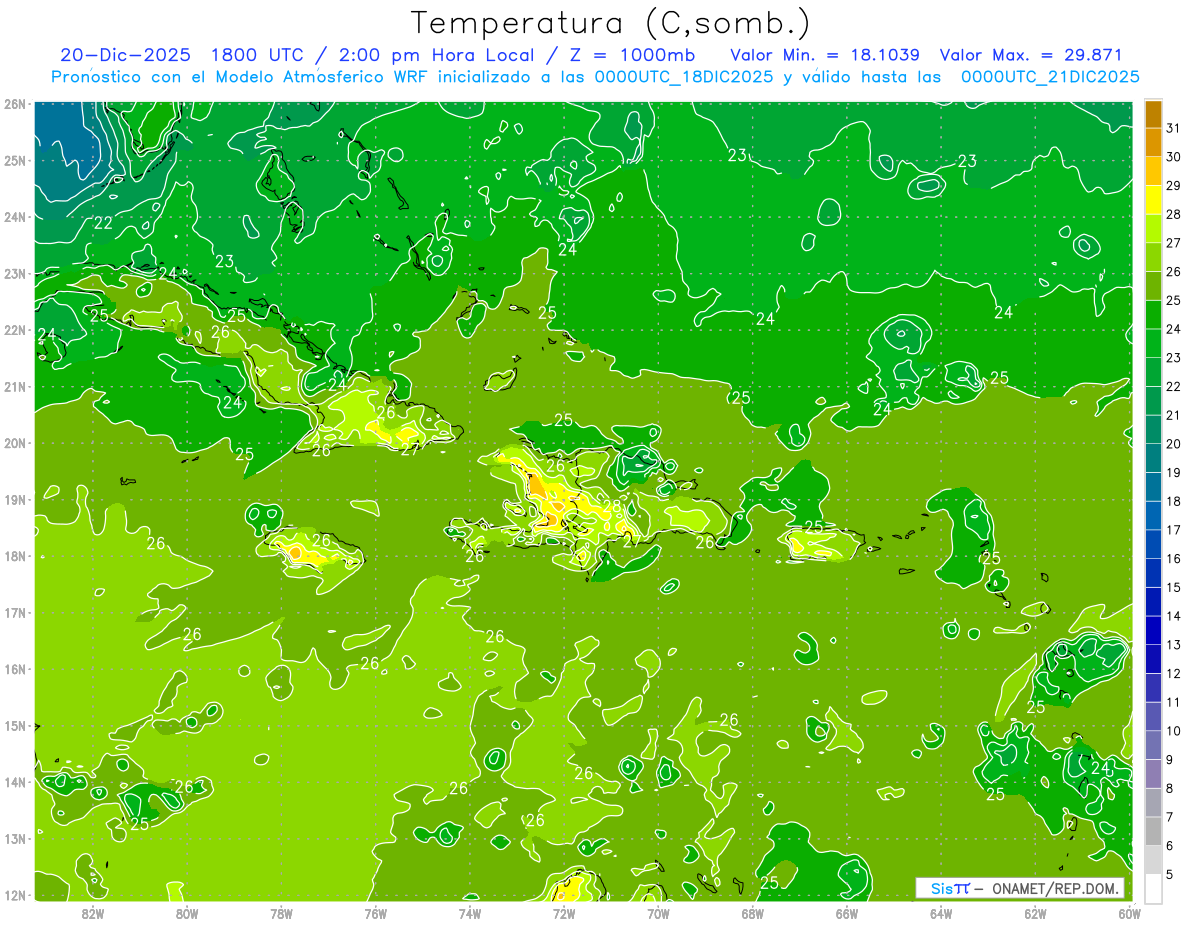
Task: Click the colorbar label '20'
Action: 1174,444
